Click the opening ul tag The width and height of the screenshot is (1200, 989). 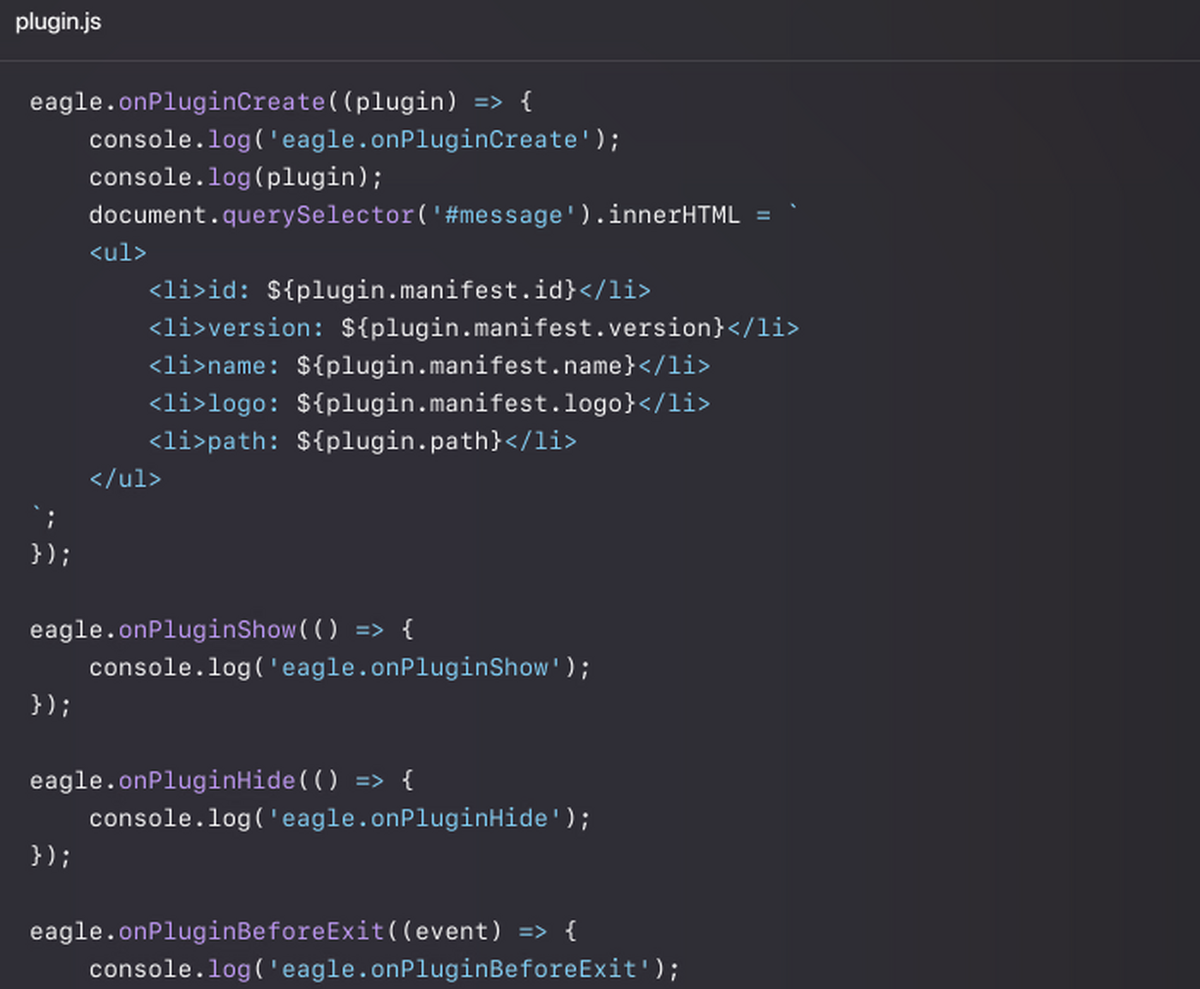point(118,253)
